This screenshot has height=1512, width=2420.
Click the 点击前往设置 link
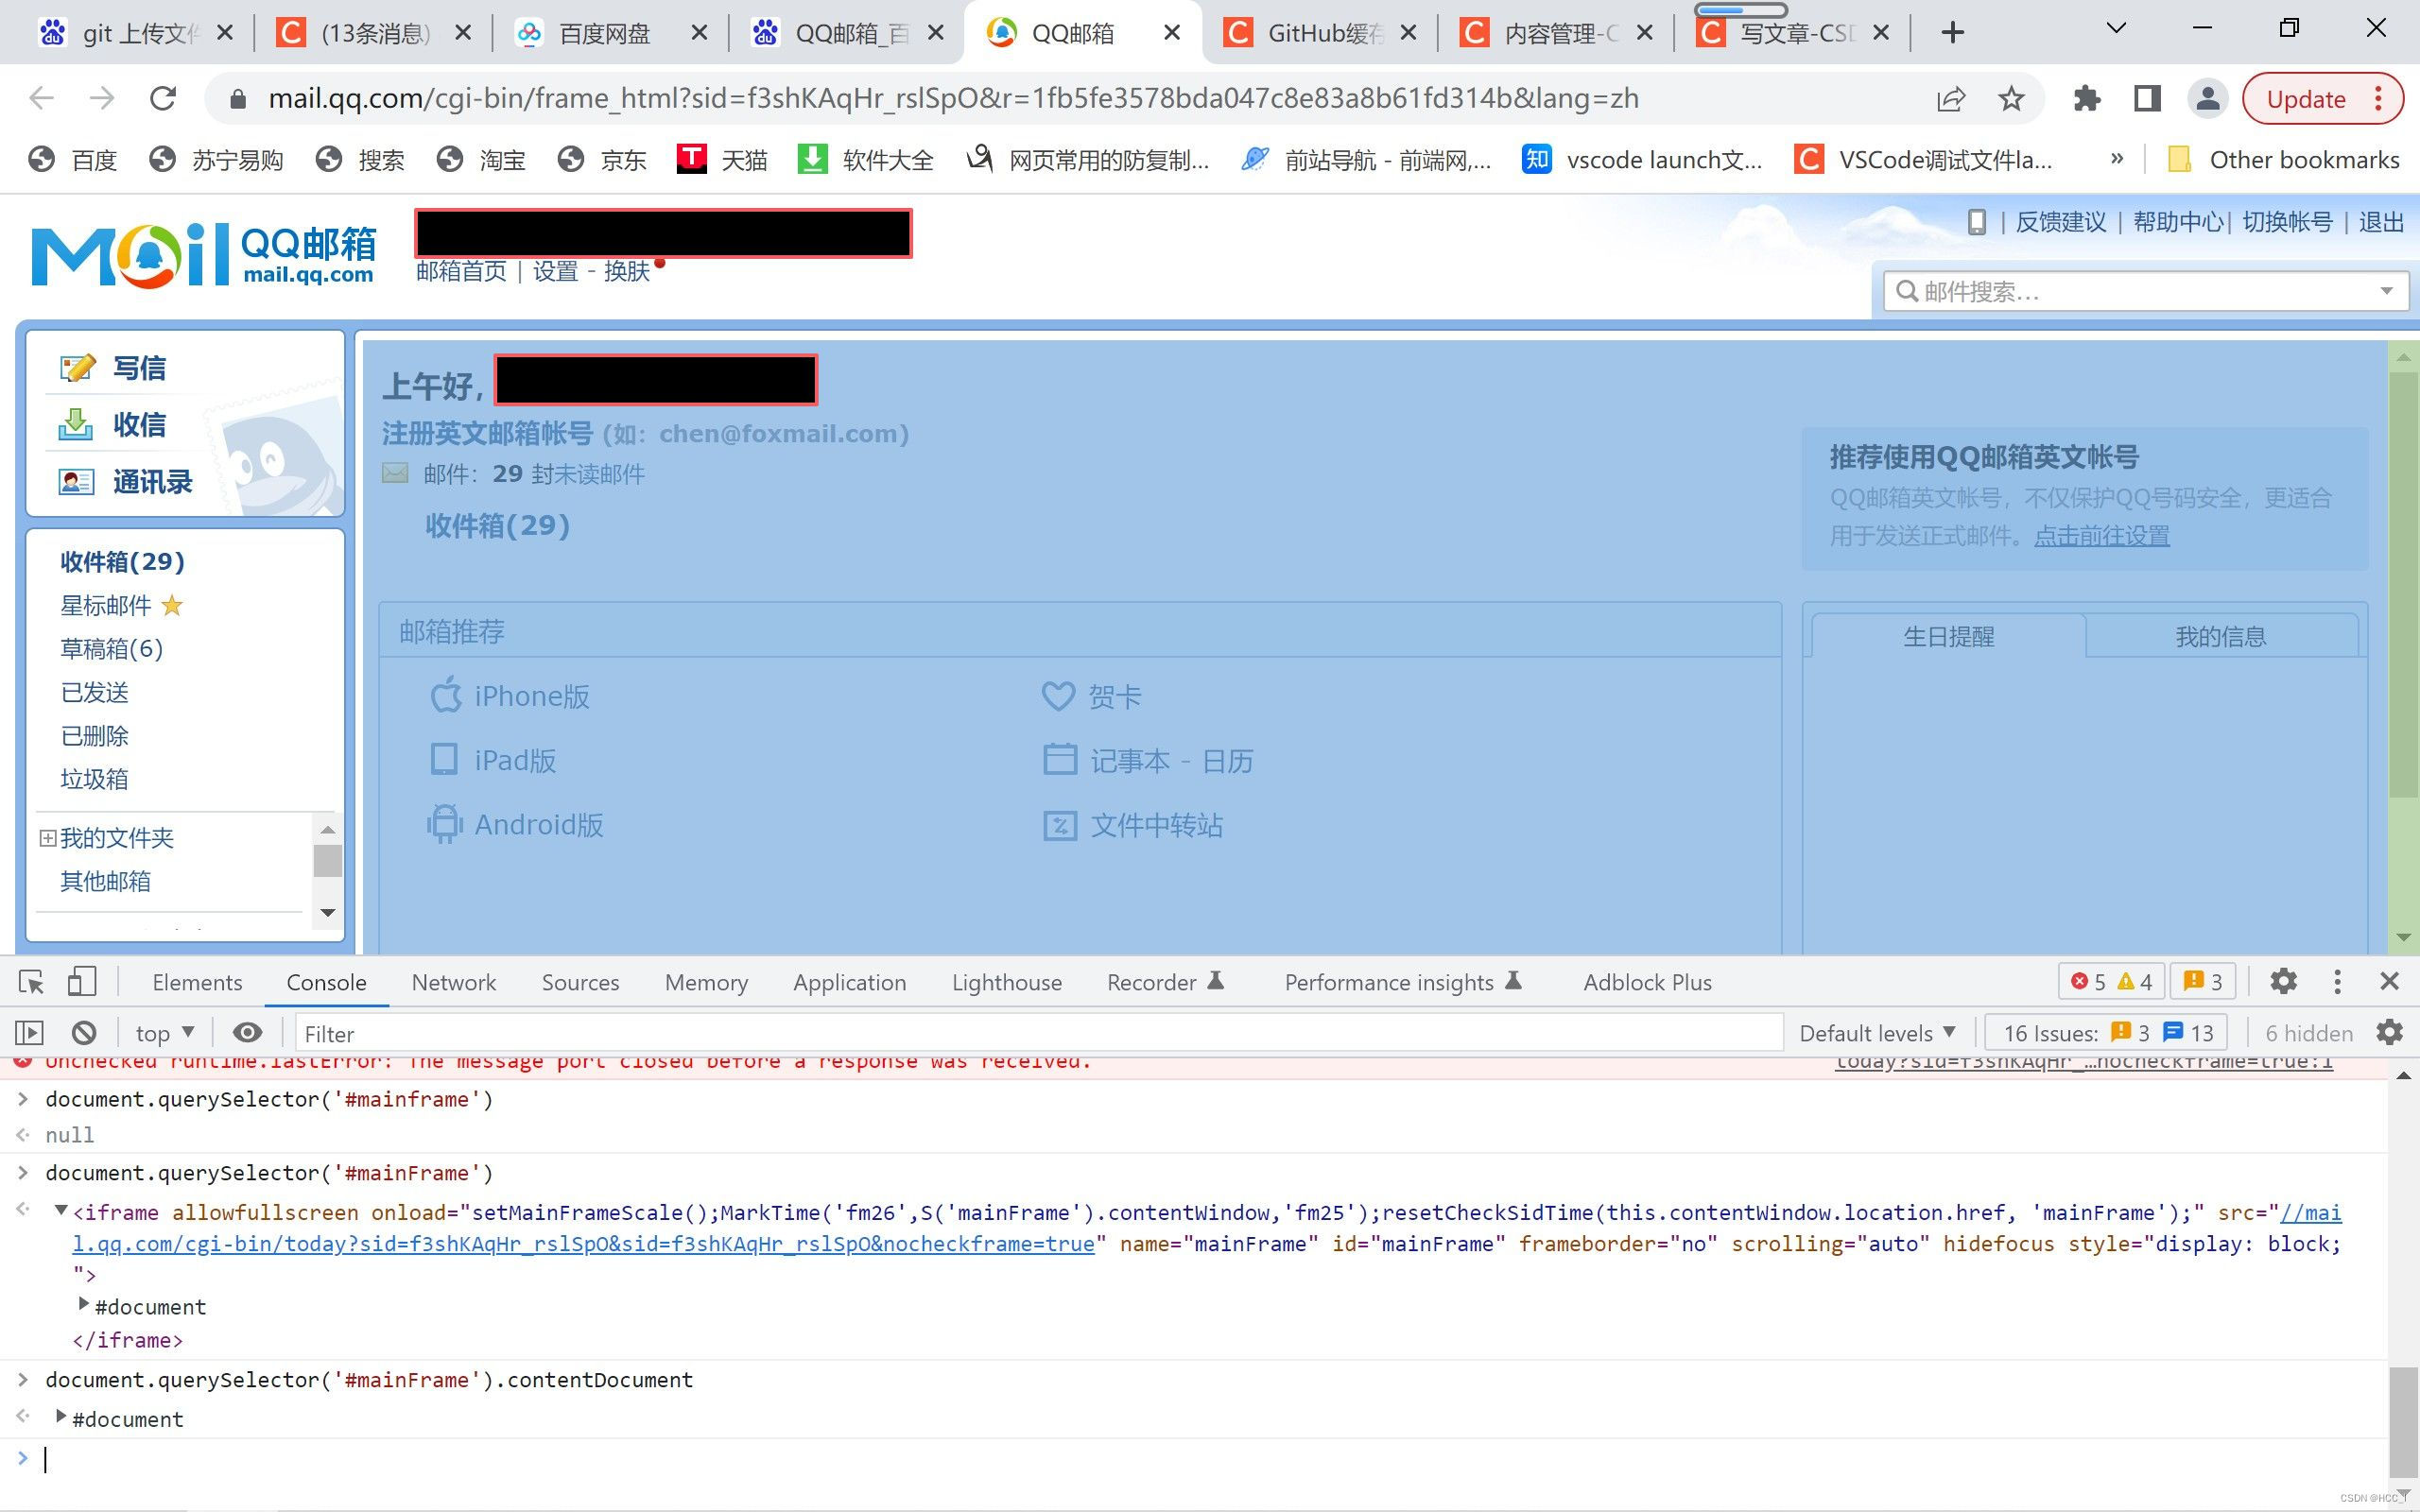tap(2101, 535)
